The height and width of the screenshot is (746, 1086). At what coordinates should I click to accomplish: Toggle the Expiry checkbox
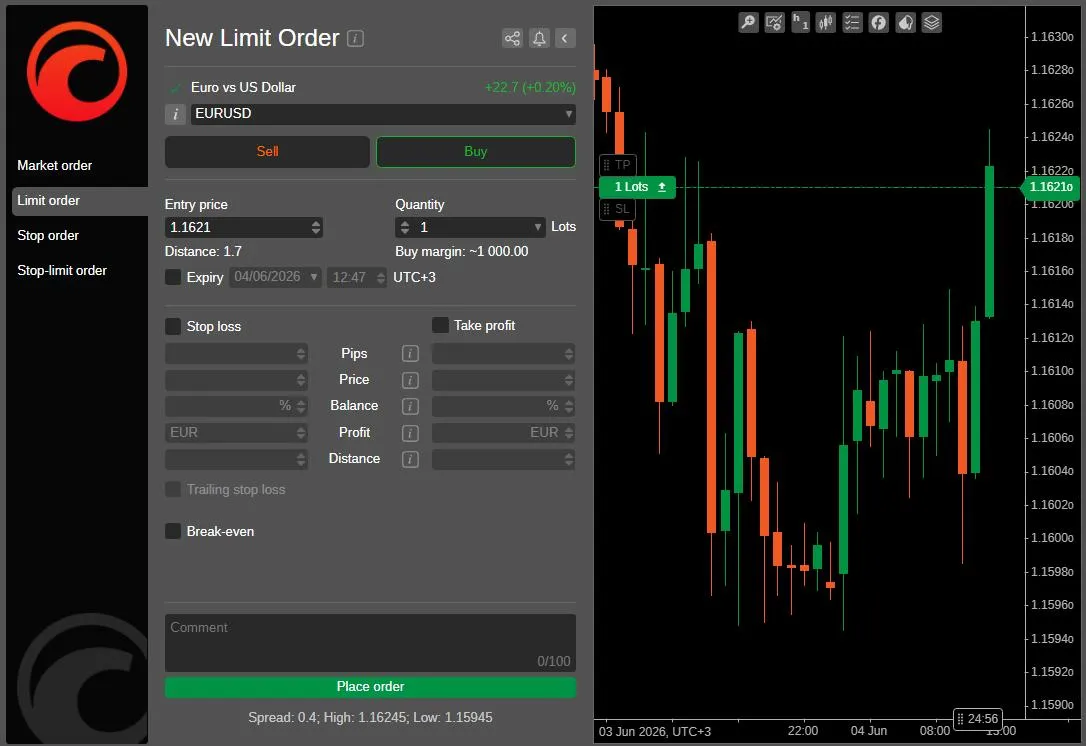tap(173, 277)
